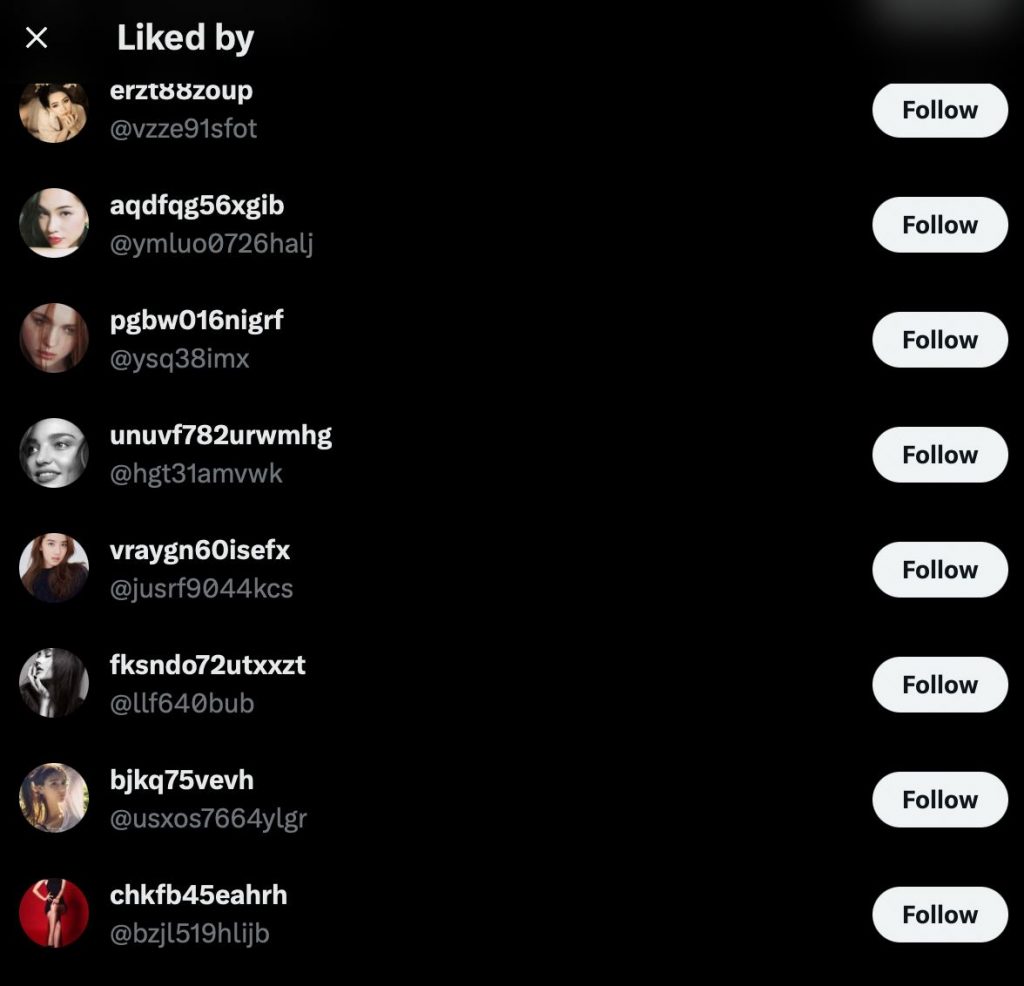Click Follow beside bjkq75vevh
The image size is (1024, 986).
pyautogui.click(x=939, y=800)
